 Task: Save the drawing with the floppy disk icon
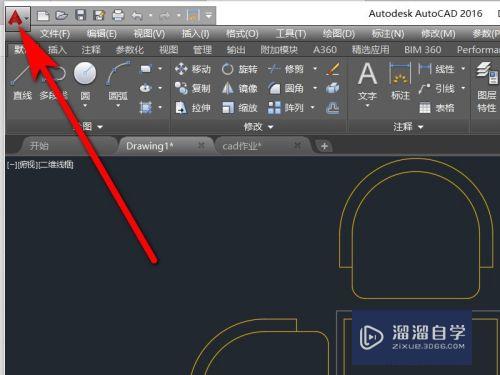(81, 15)
